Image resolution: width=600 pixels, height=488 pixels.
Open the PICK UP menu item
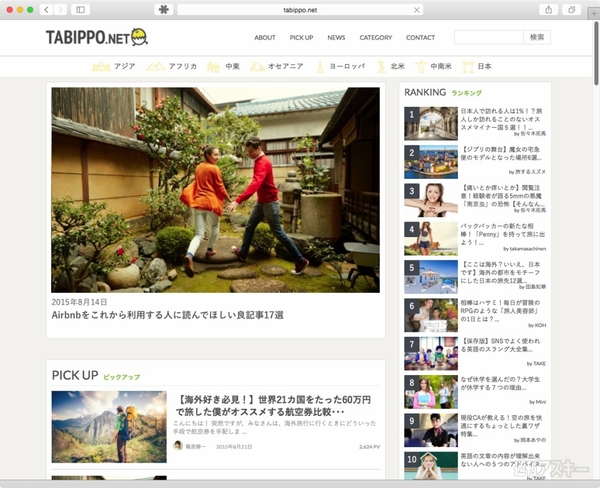pos(301,38)
